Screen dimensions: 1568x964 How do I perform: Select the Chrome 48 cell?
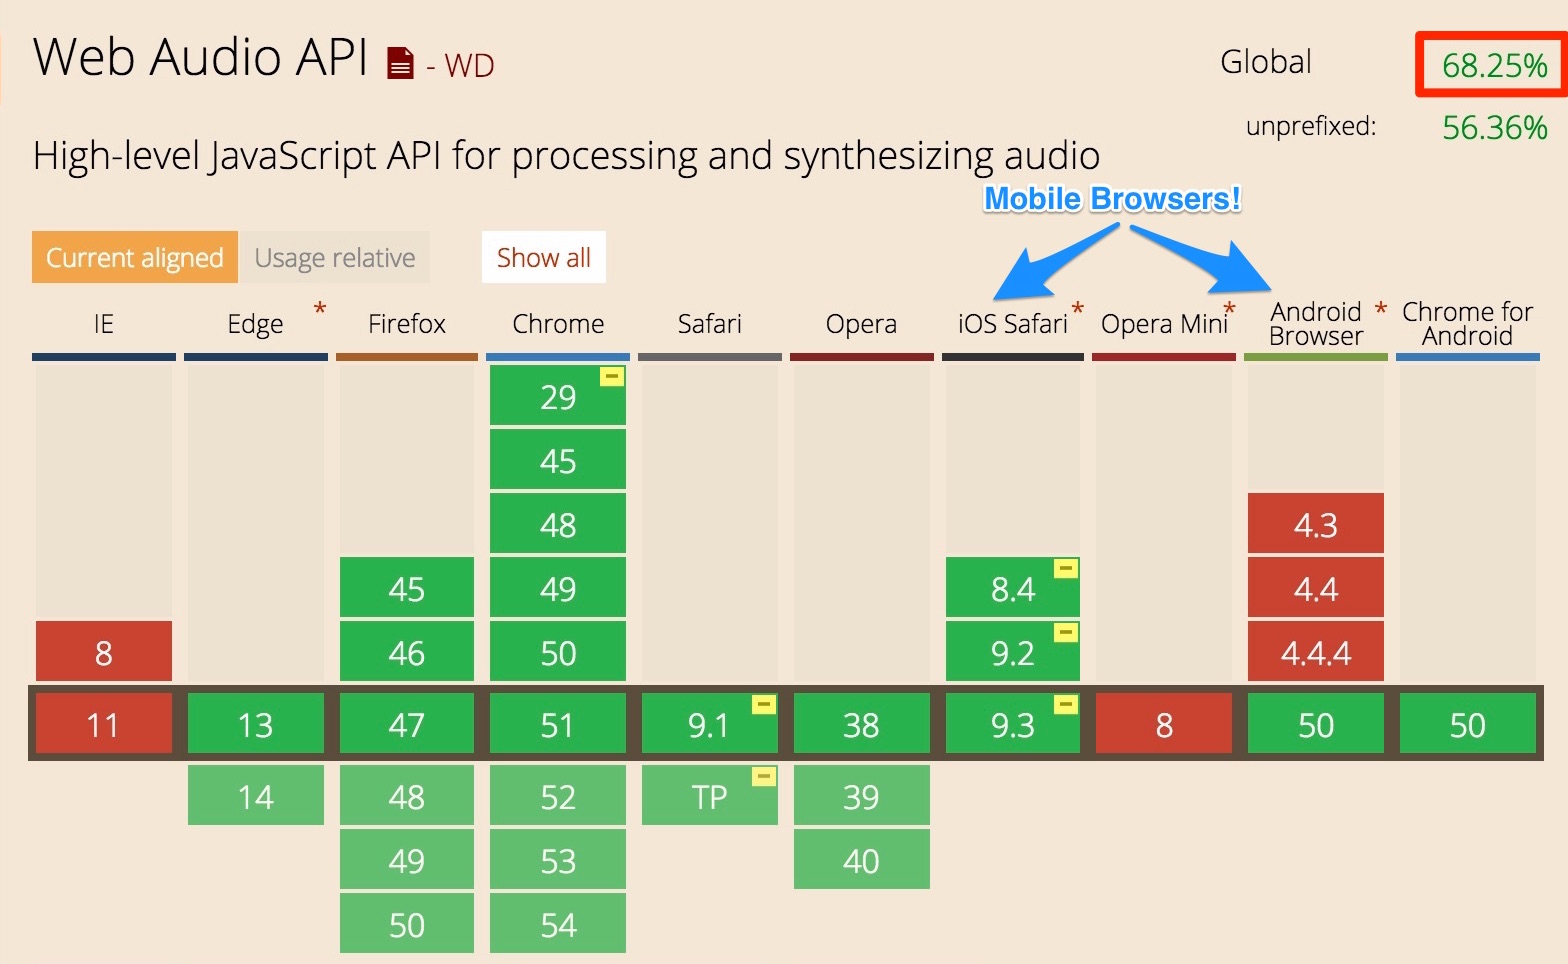pos(558,523)
